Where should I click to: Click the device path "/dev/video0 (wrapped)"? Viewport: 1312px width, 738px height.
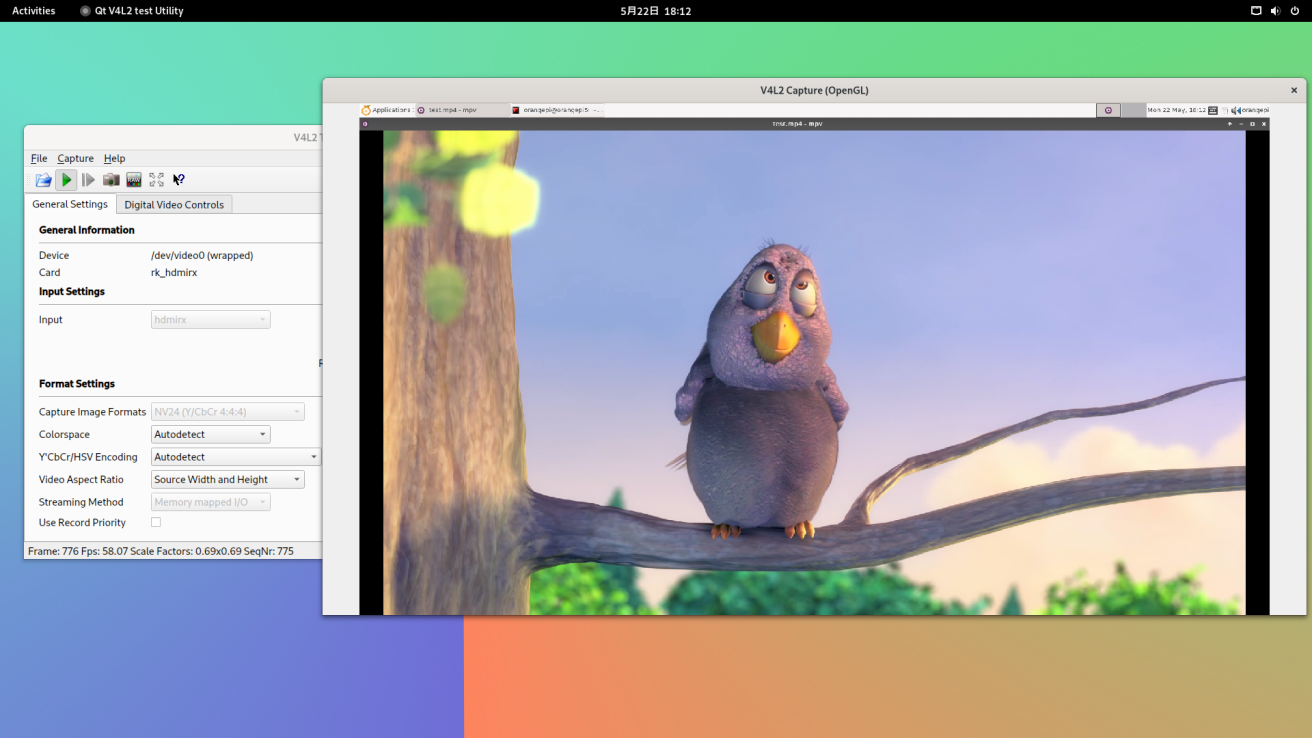point(202,255)
